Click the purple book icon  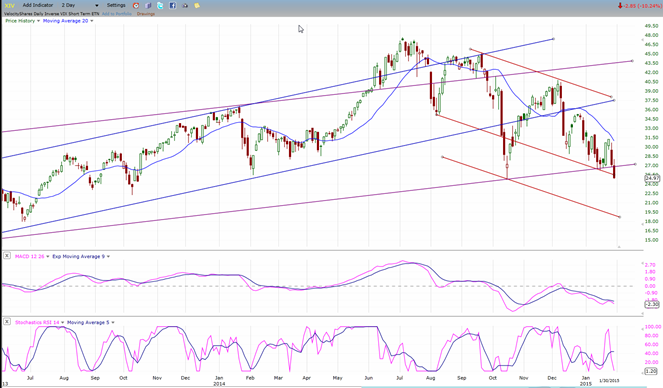(148, 5)
